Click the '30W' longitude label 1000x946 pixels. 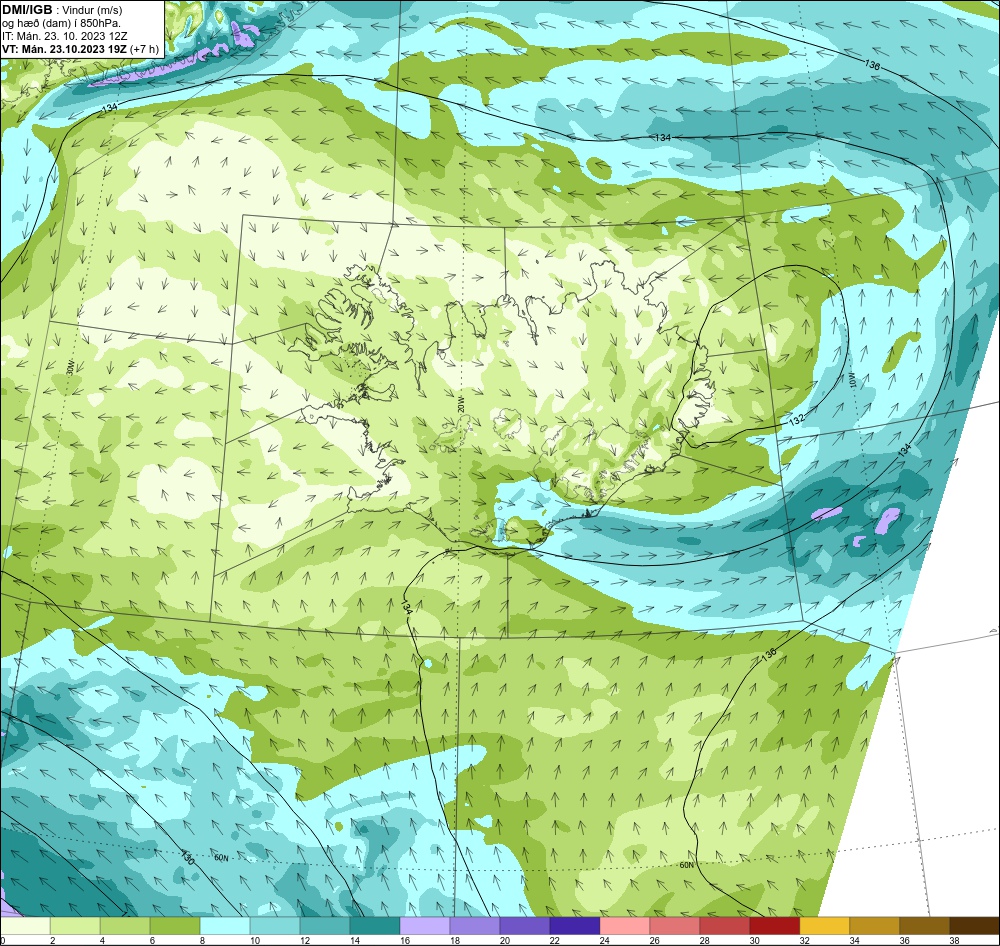click(x=70, y=367)
